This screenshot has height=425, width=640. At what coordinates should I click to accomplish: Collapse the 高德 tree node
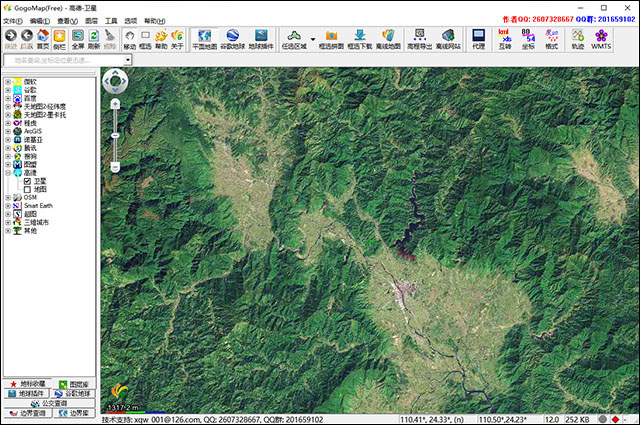coord(8,172)
